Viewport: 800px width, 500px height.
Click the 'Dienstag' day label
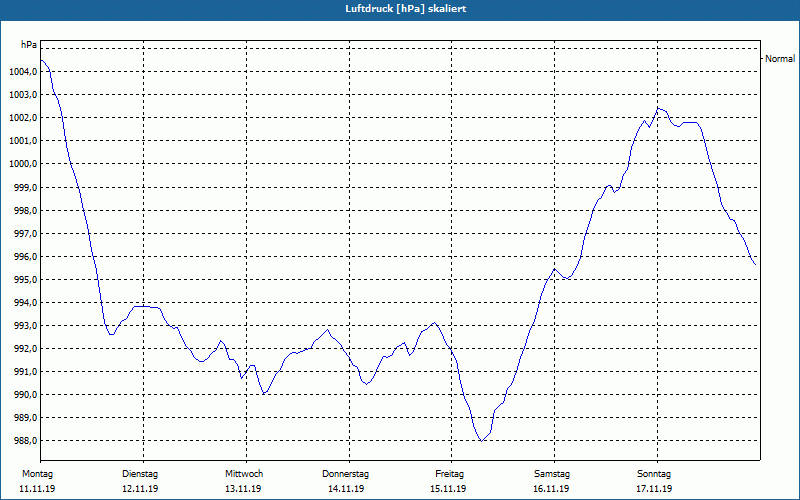(x=140, y=474)
